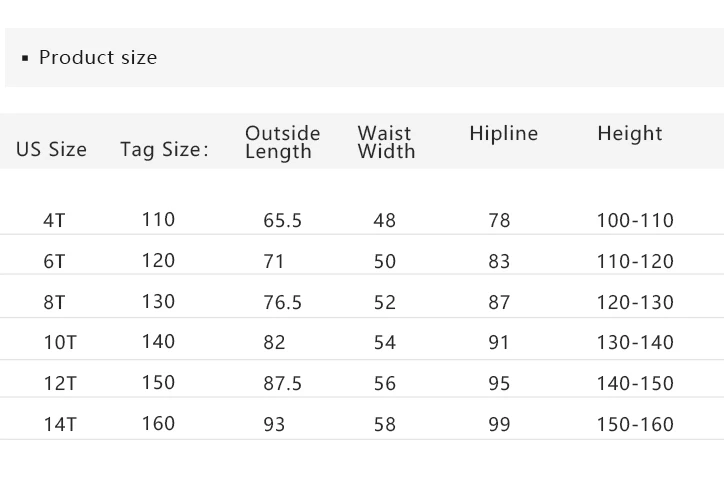Click the 14T size row label
724x496 pixels.
point(60,424)
